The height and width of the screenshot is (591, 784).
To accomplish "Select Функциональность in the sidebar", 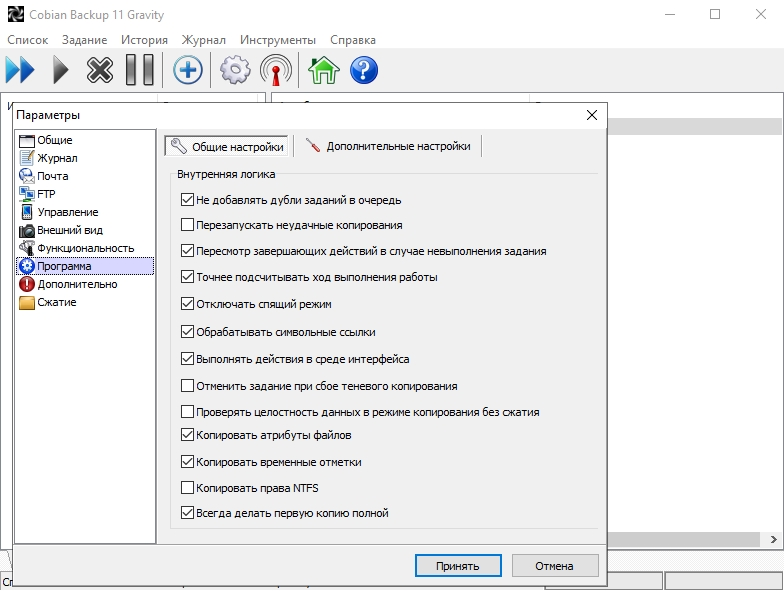I will pyautogui.click(x=85, y=248).
